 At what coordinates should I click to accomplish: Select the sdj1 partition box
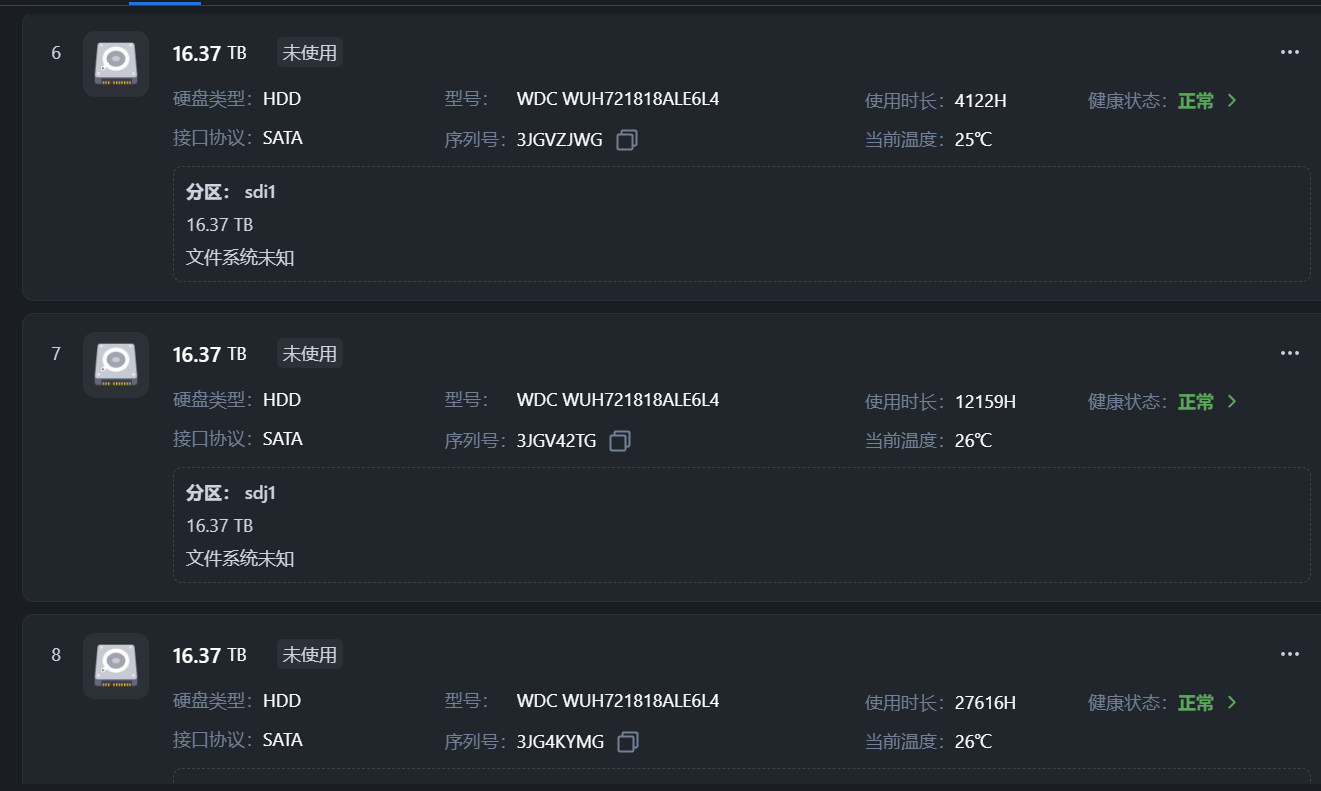pos(741,525)
